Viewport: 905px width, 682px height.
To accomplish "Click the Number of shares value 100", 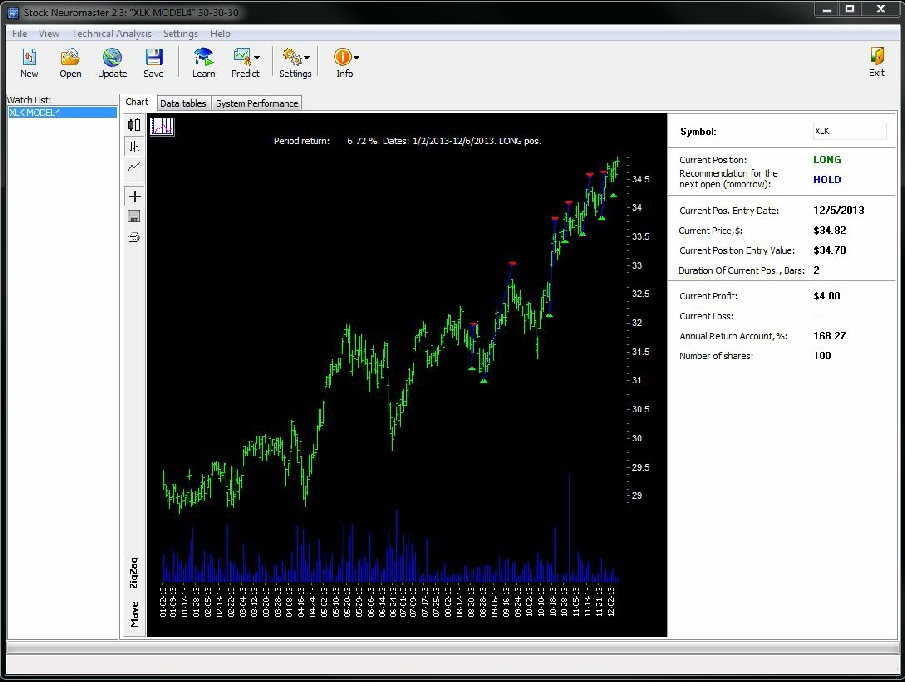I will [822, 355].
